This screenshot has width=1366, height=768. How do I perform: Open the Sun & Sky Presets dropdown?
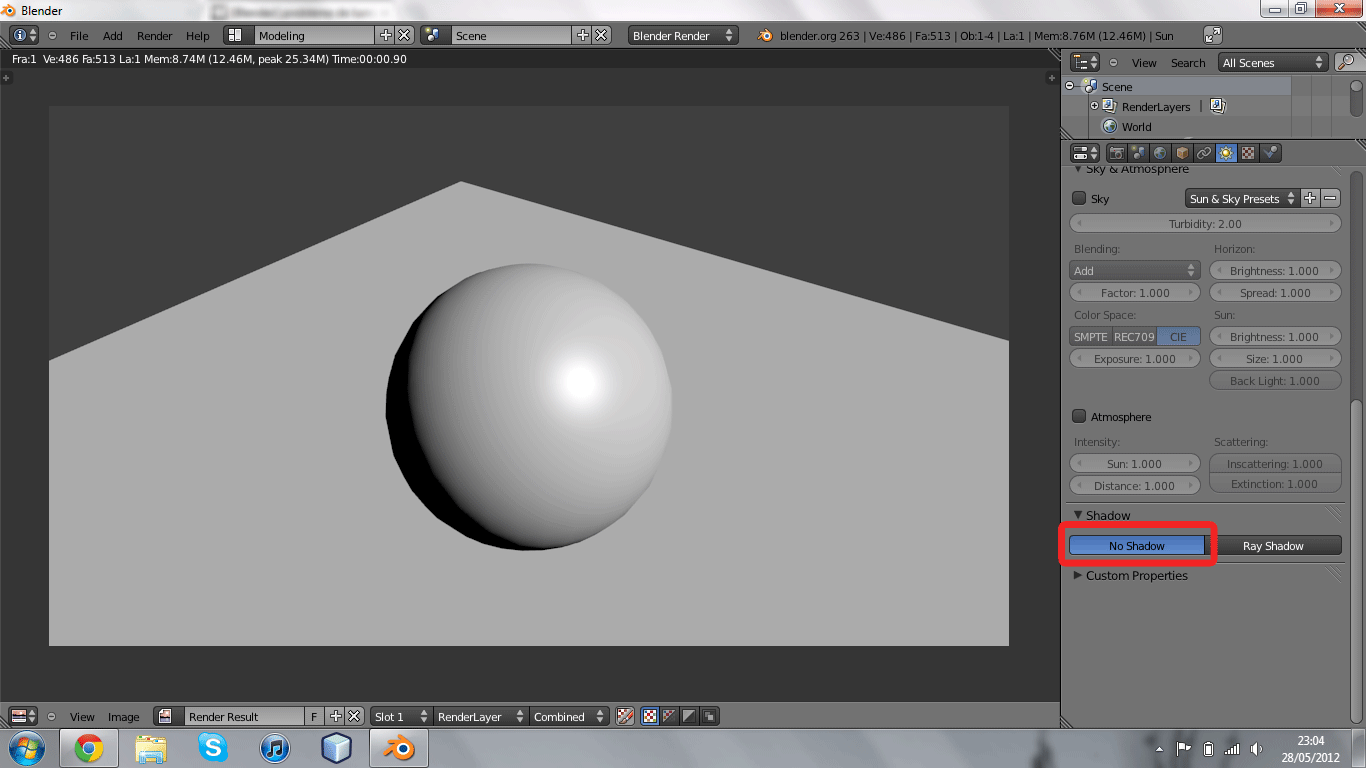pyautogui.click(x=1241, y=199)
